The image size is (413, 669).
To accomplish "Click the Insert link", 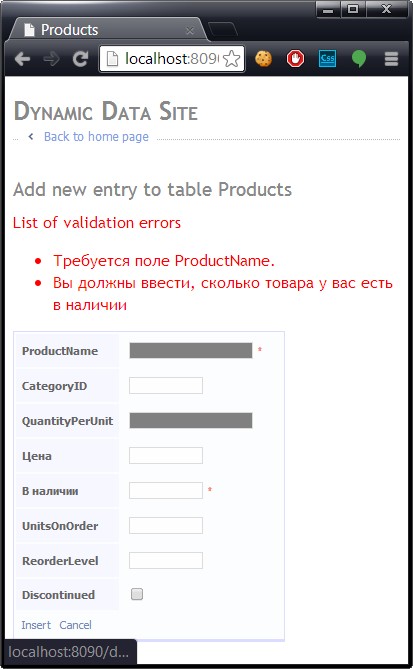I will coord(36,625).
